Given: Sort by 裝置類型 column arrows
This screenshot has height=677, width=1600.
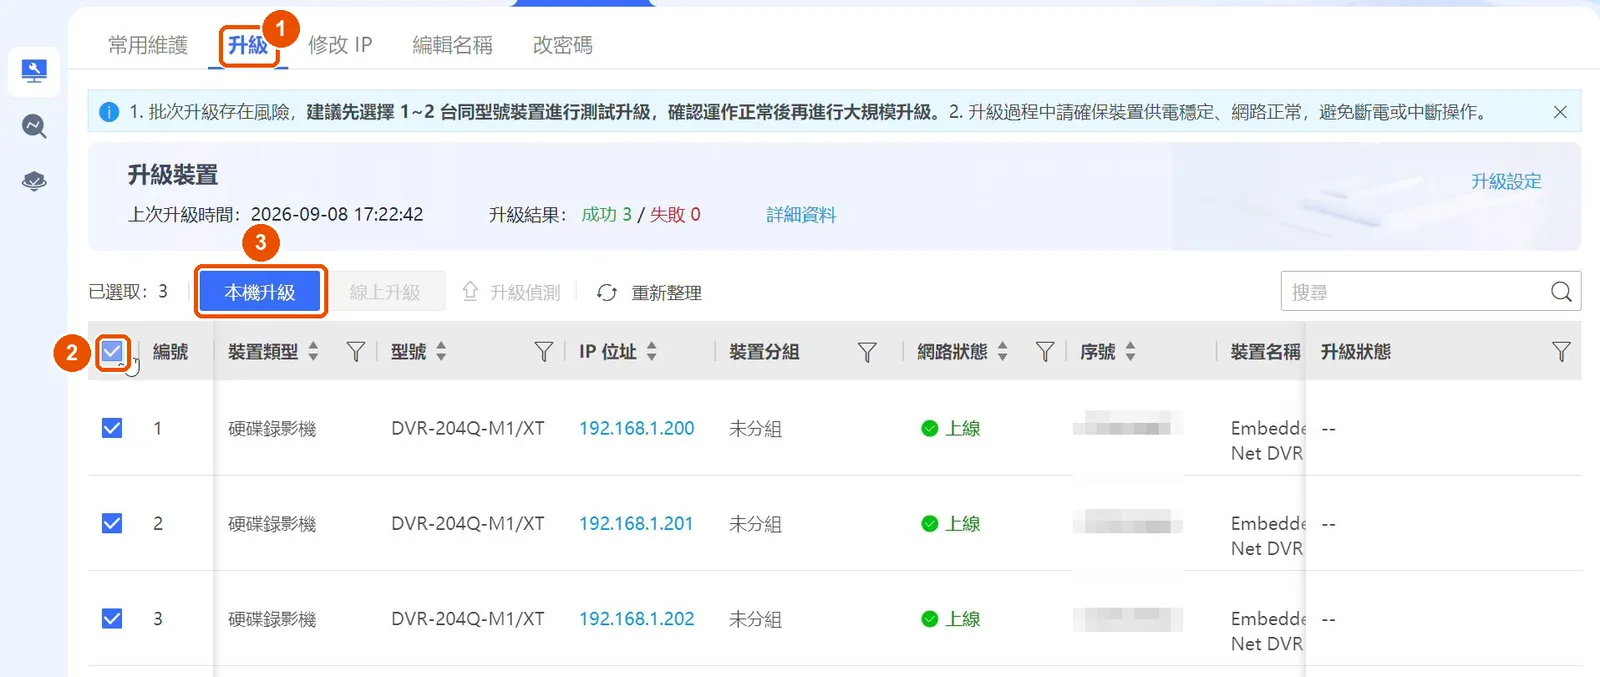Looking at the screenshot, I should coord(313,351).
